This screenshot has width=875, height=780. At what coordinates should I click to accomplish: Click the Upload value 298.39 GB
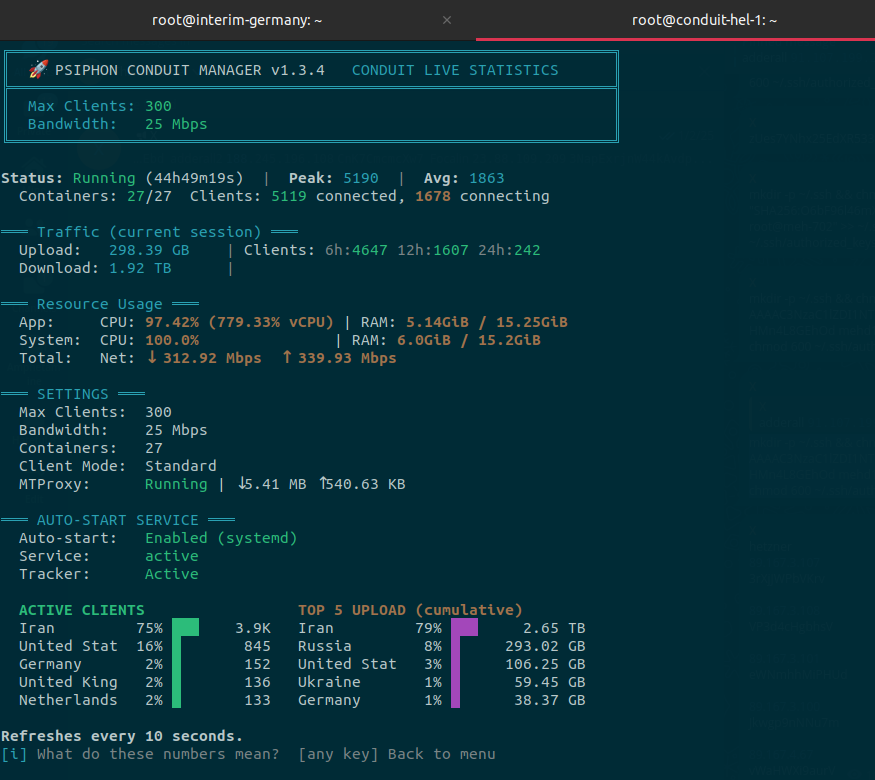[149, 250]
